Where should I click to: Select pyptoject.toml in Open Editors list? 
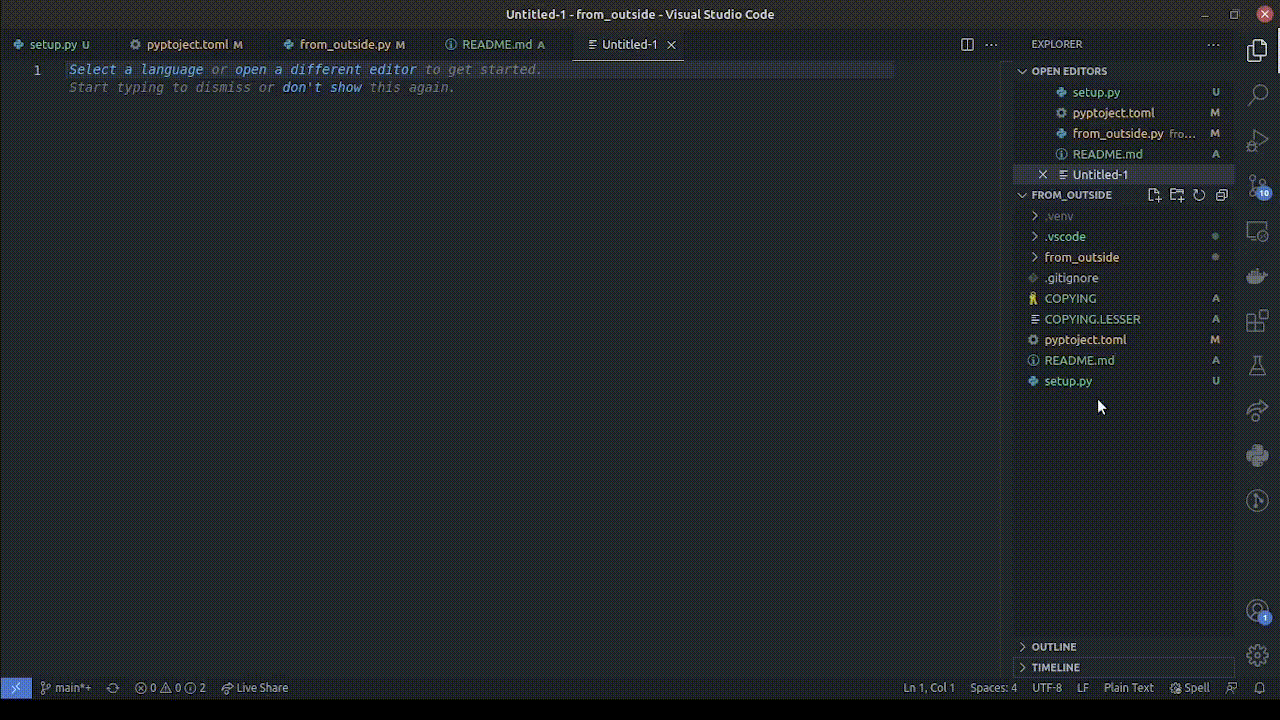[1124, 113]
